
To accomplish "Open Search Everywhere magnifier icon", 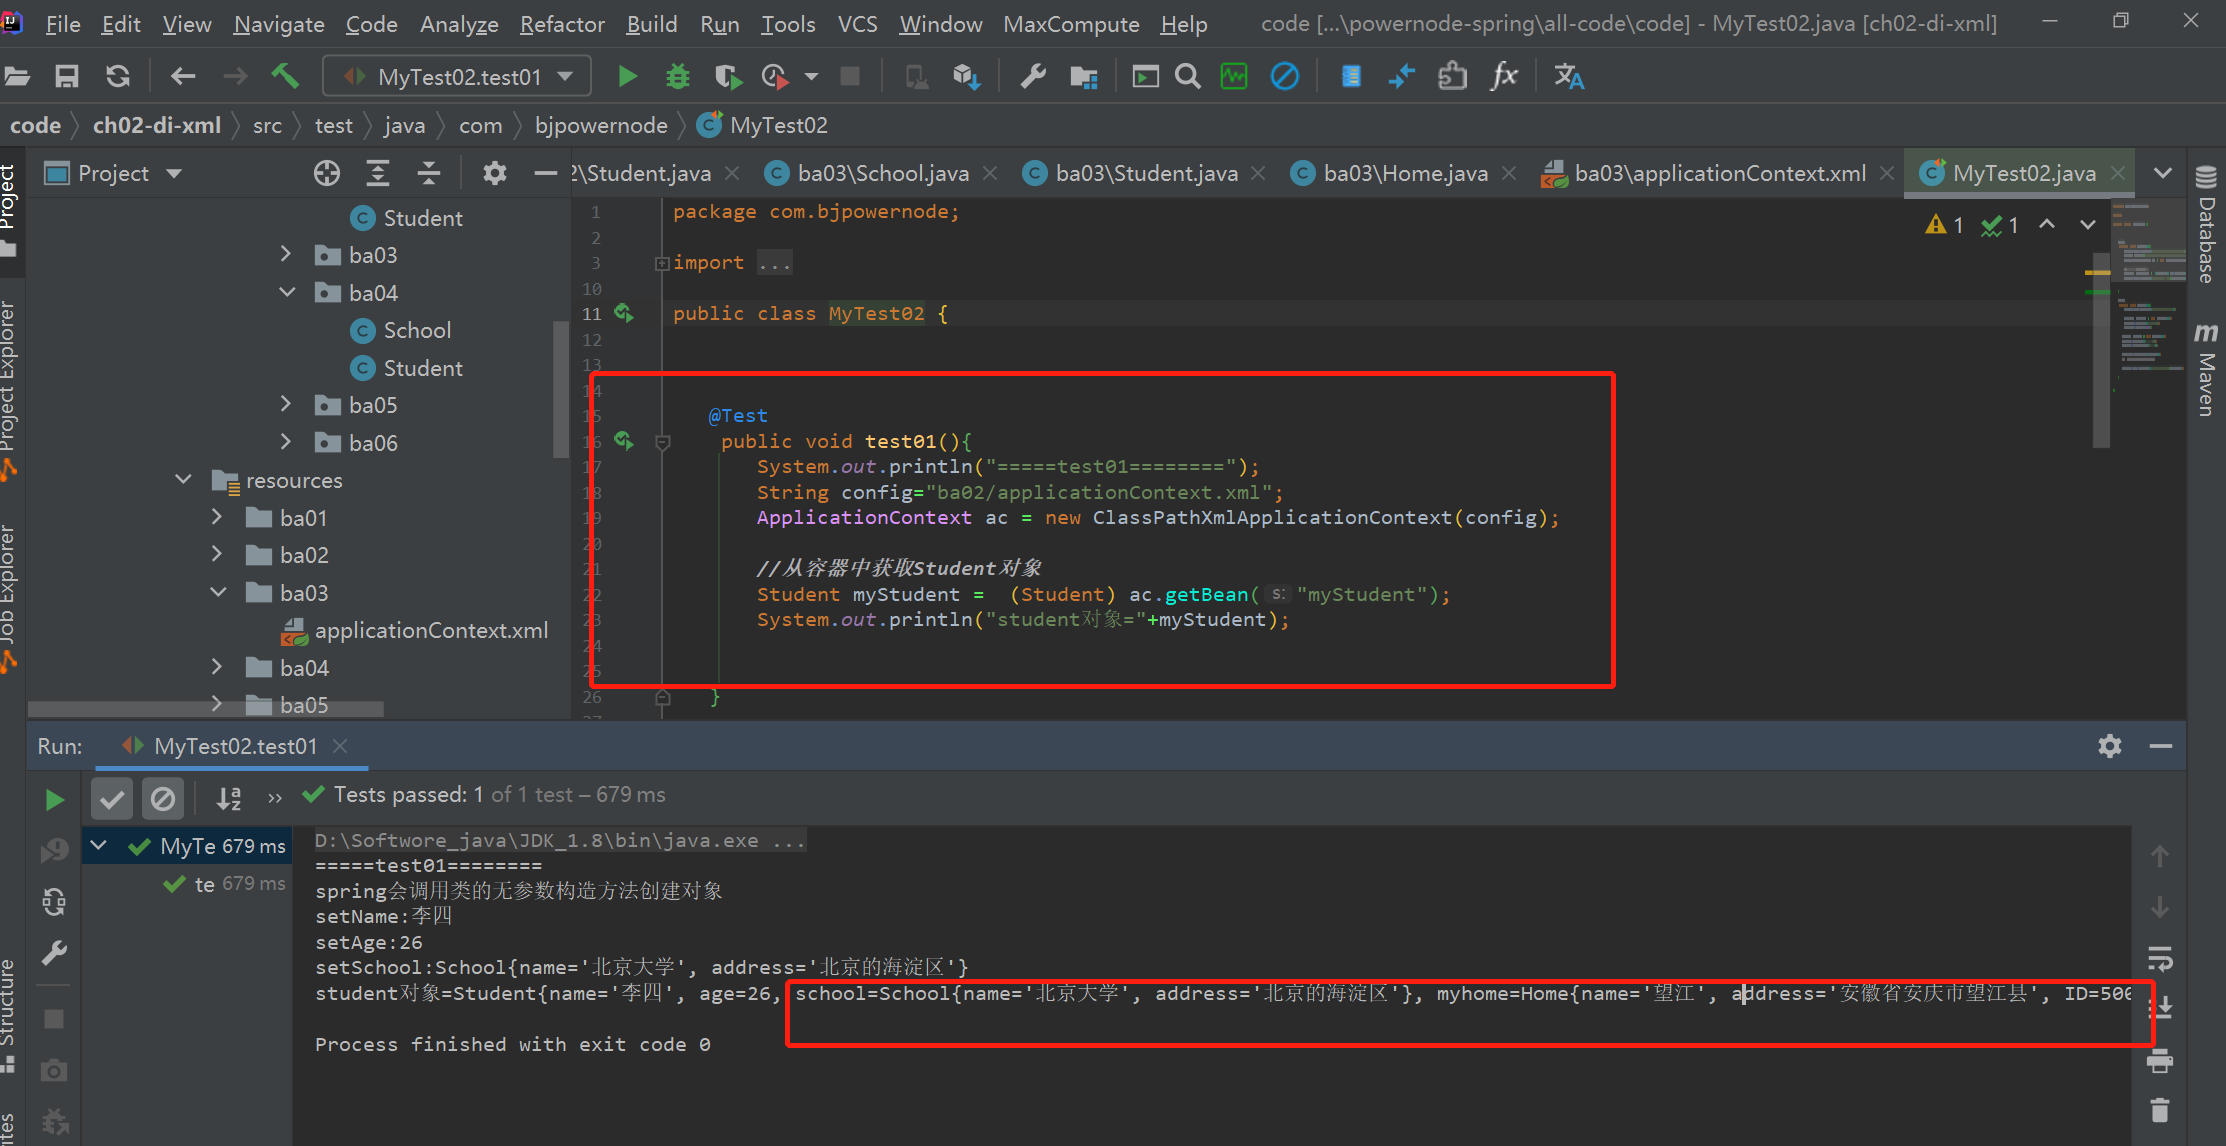I will [x=1187, y=76].
